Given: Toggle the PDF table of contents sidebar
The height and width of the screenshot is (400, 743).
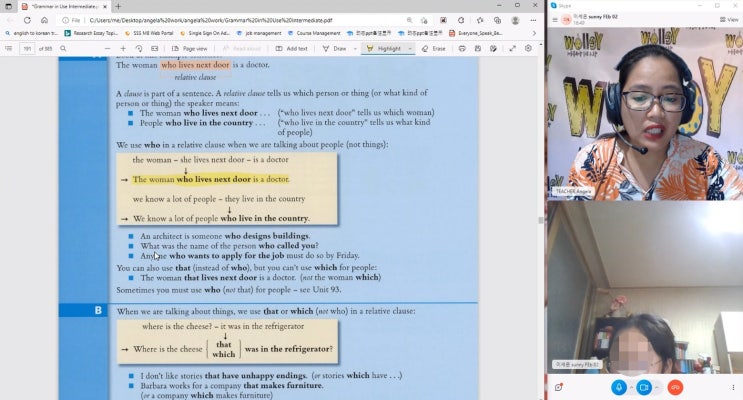Looking at the screenshot, I should [x=9, y=48].
